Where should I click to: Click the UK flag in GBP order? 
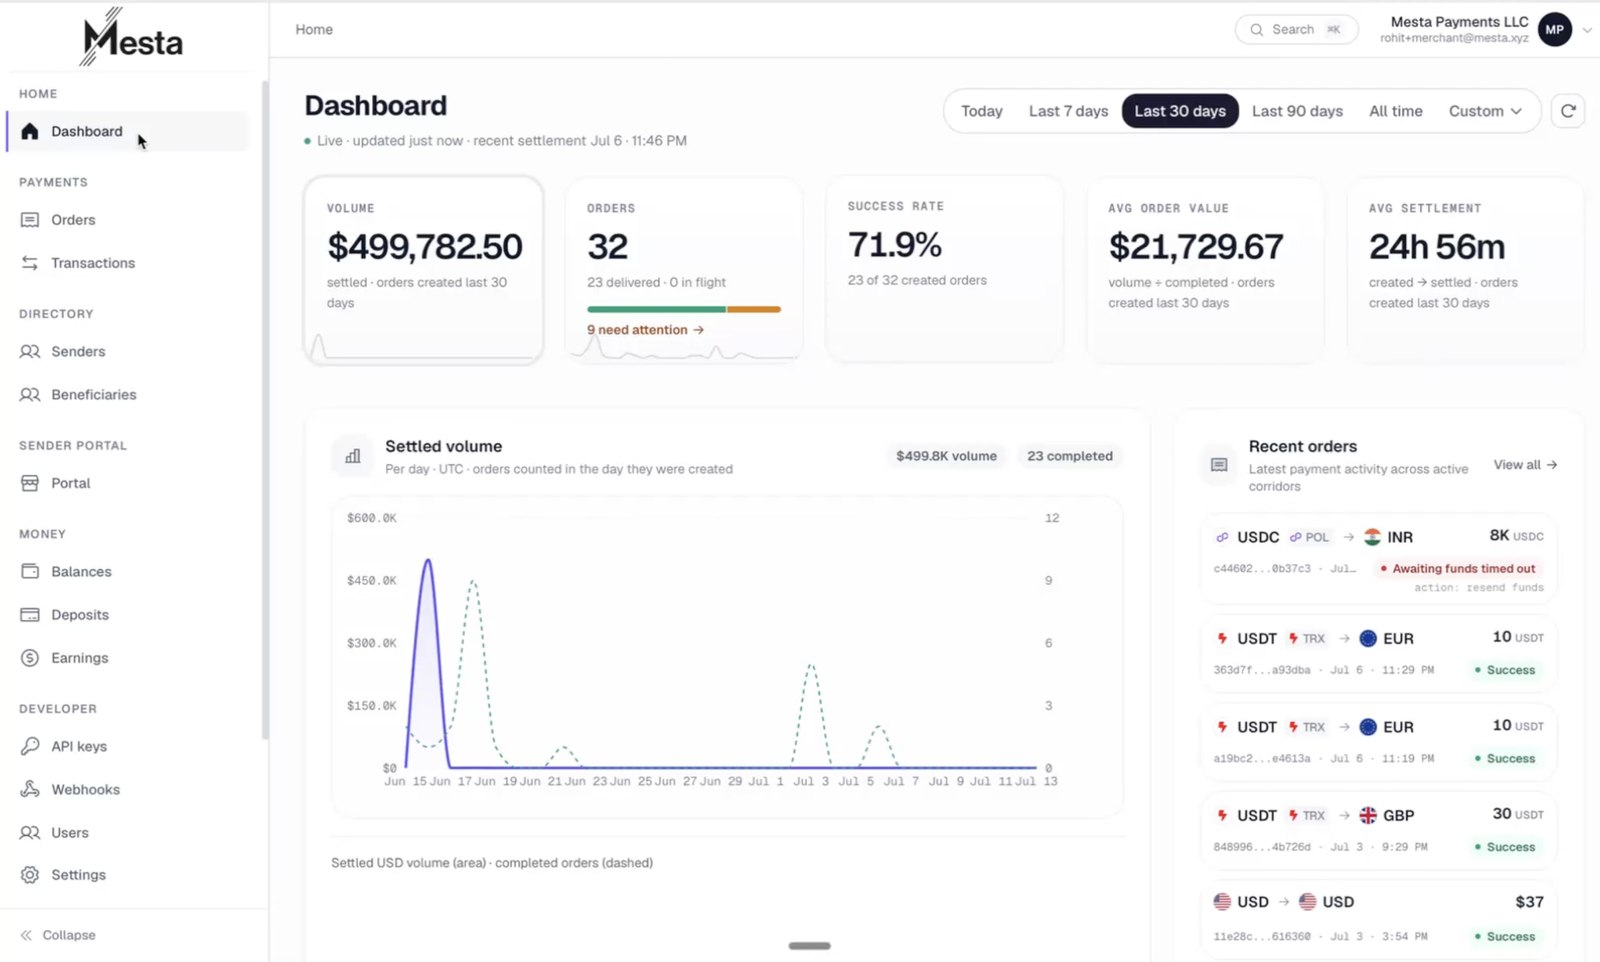click(1368, 815)
